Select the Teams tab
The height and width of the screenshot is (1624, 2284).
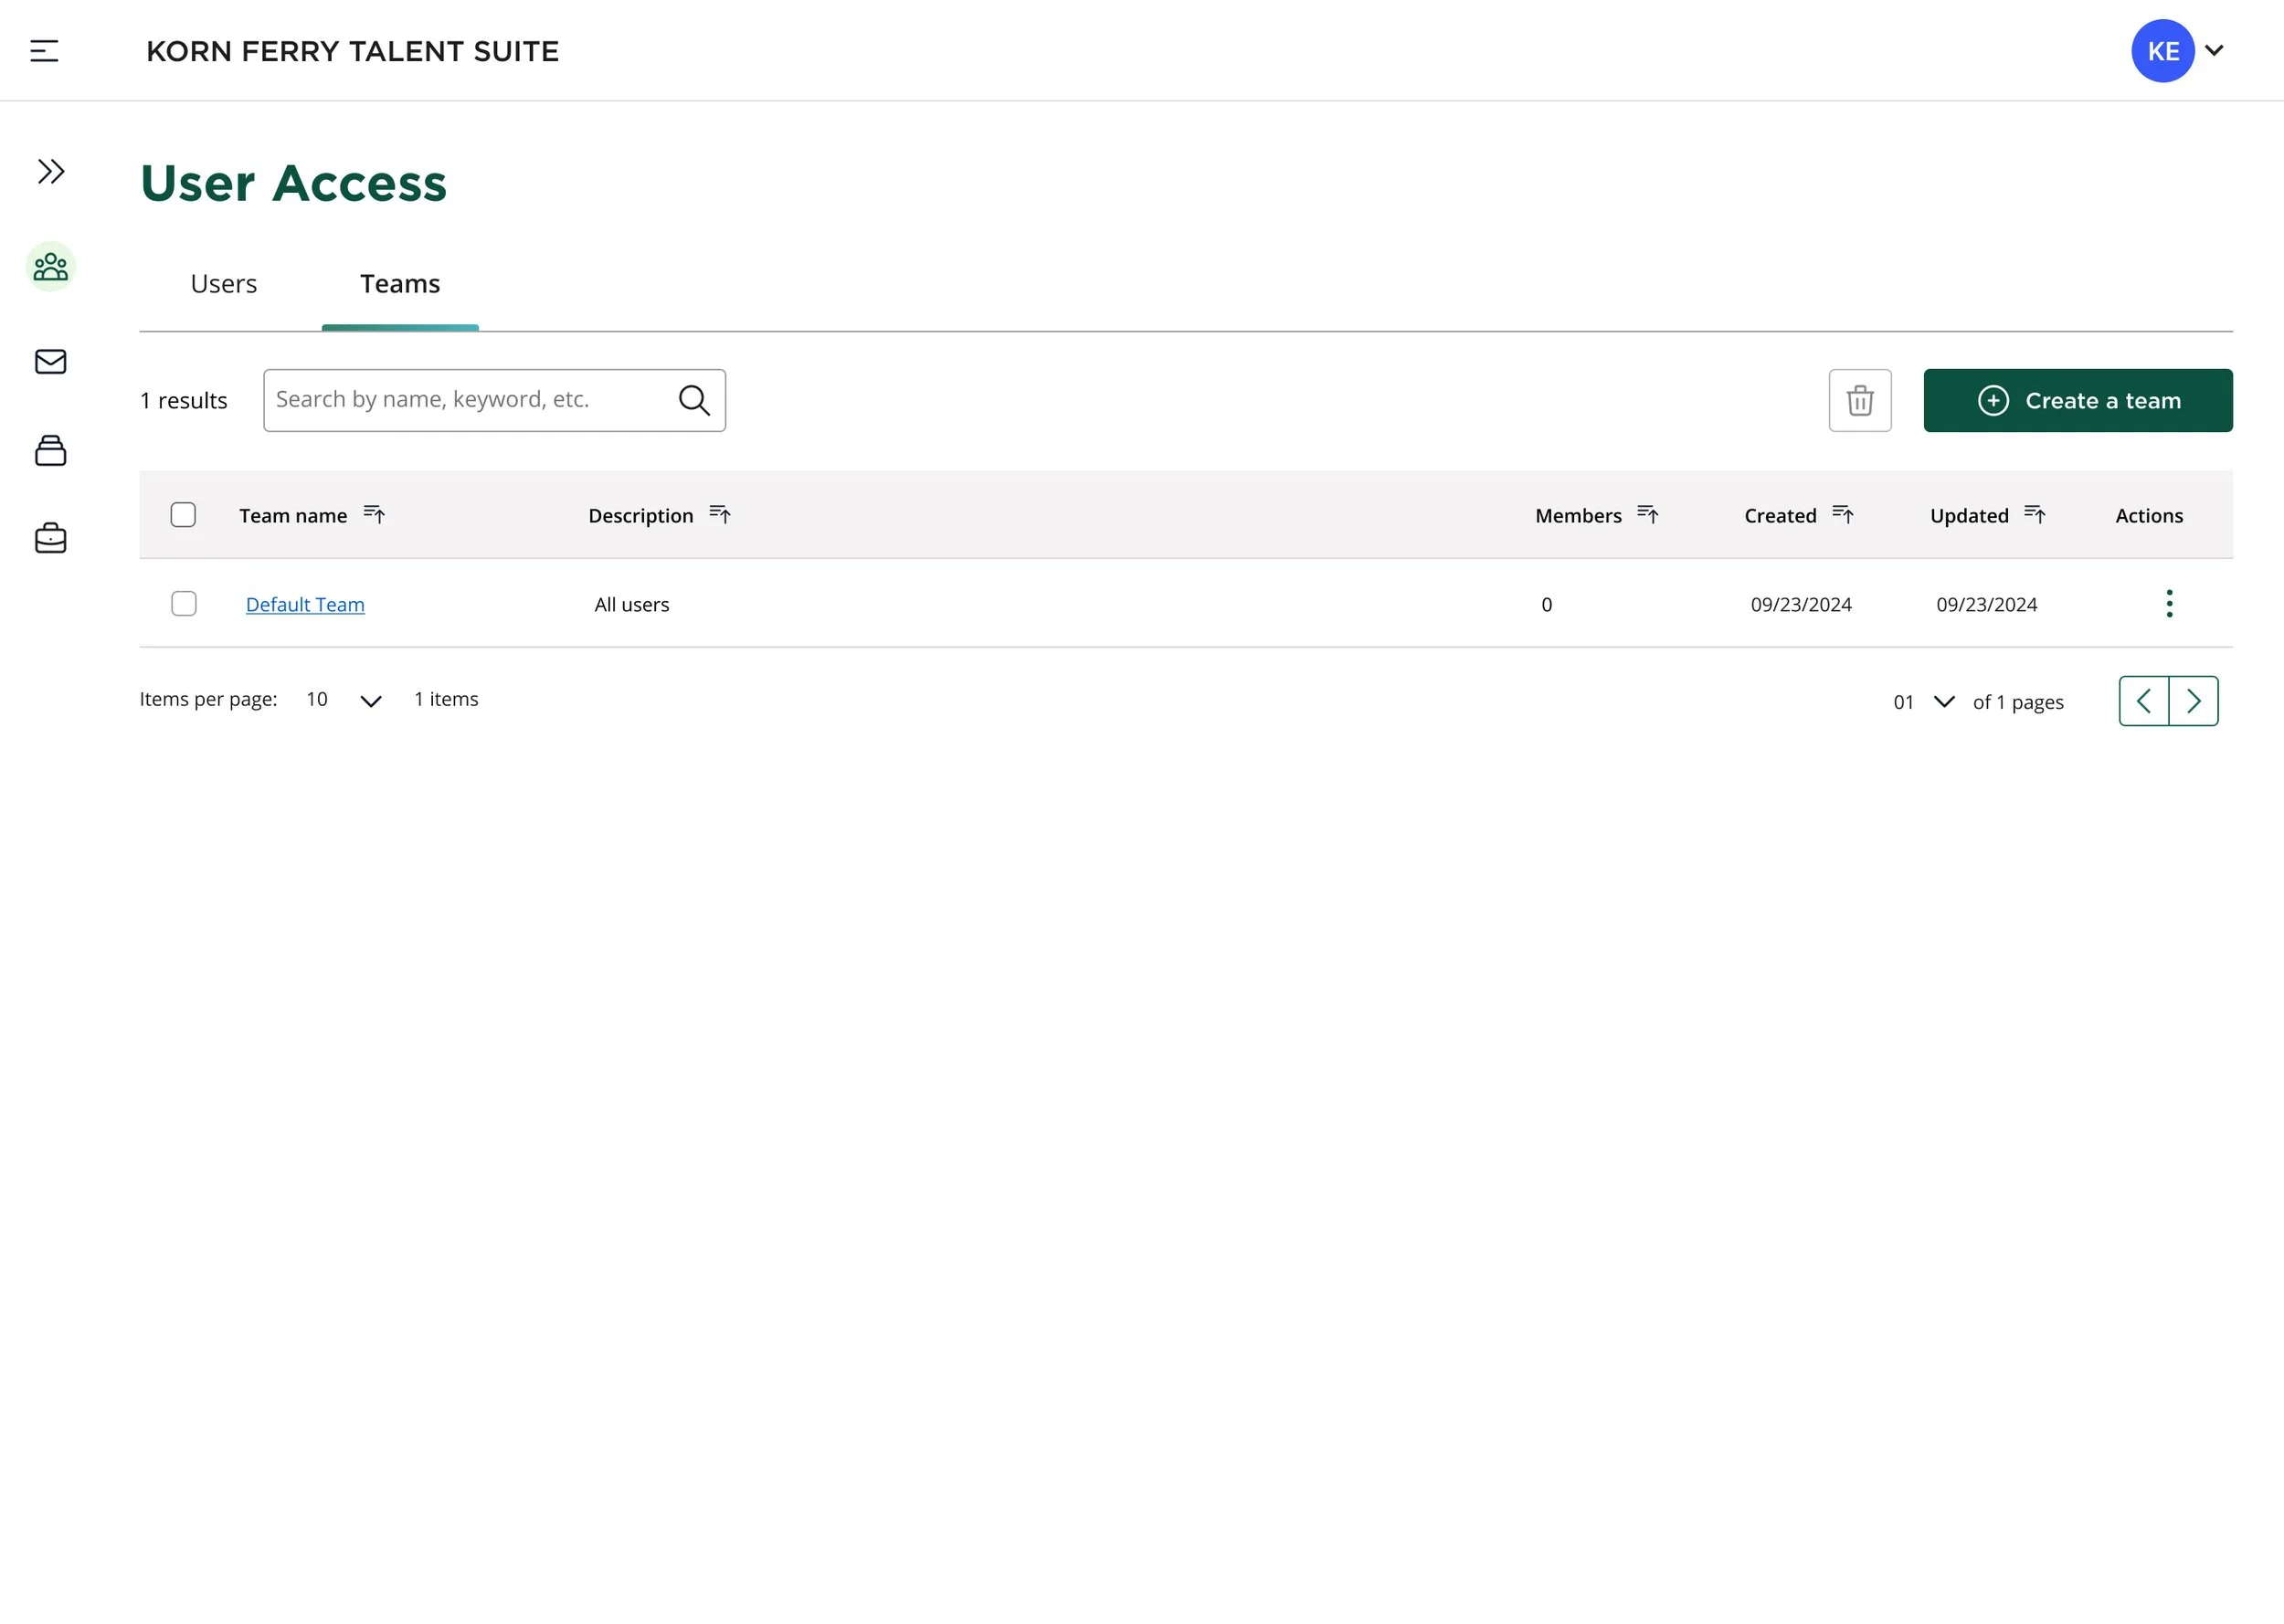point(400,284)
